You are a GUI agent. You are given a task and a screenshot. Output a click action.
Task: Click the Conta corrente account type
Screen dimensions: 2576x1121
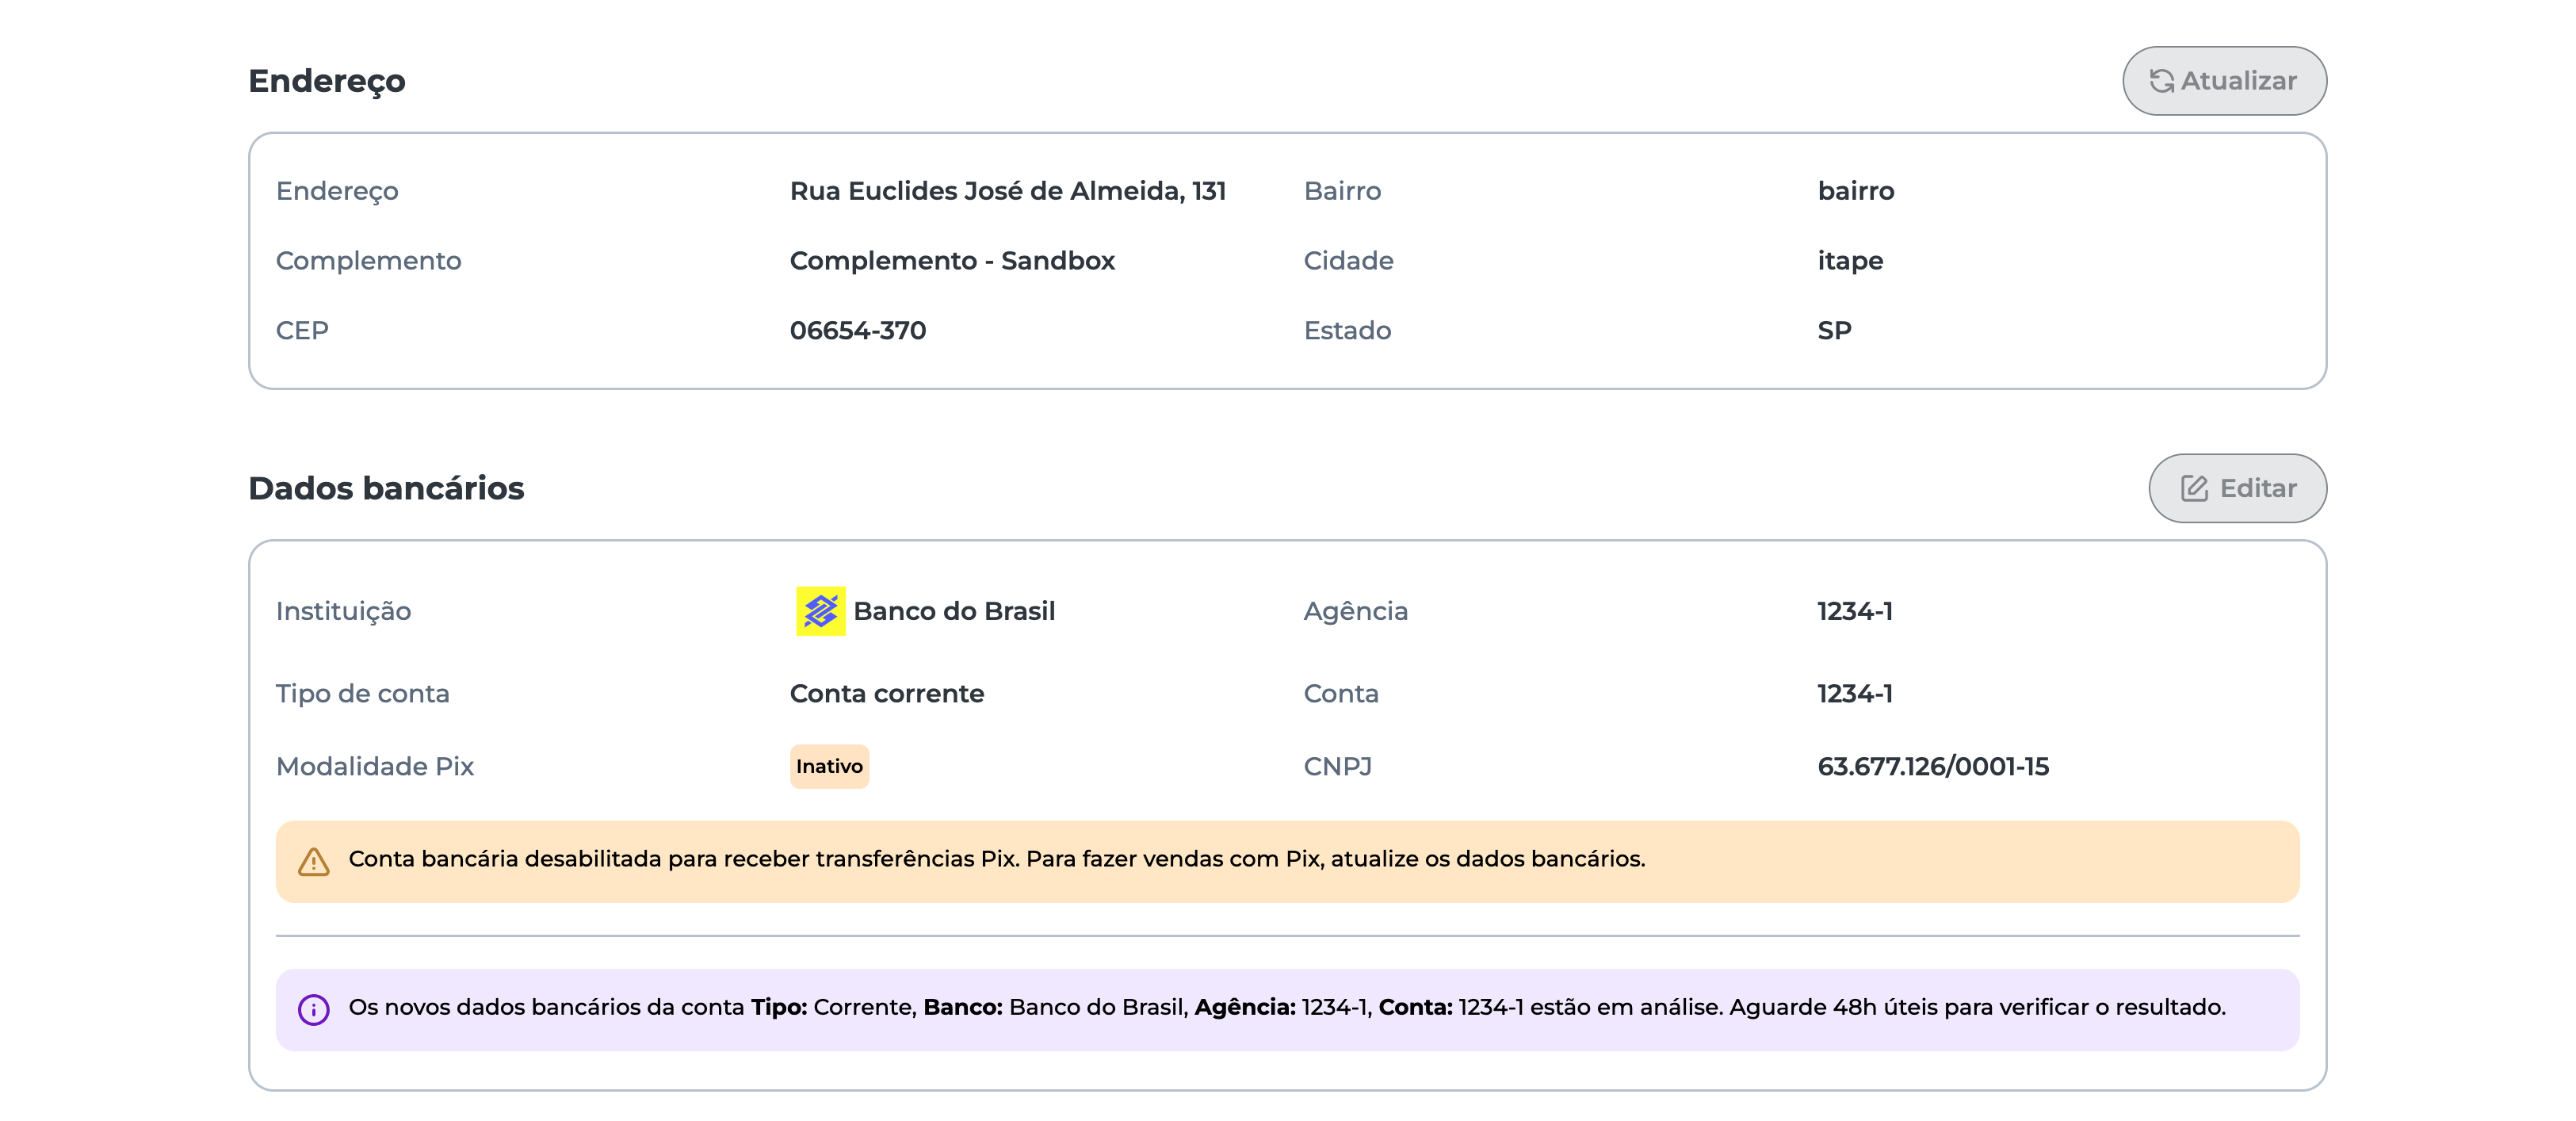[886, 694]
